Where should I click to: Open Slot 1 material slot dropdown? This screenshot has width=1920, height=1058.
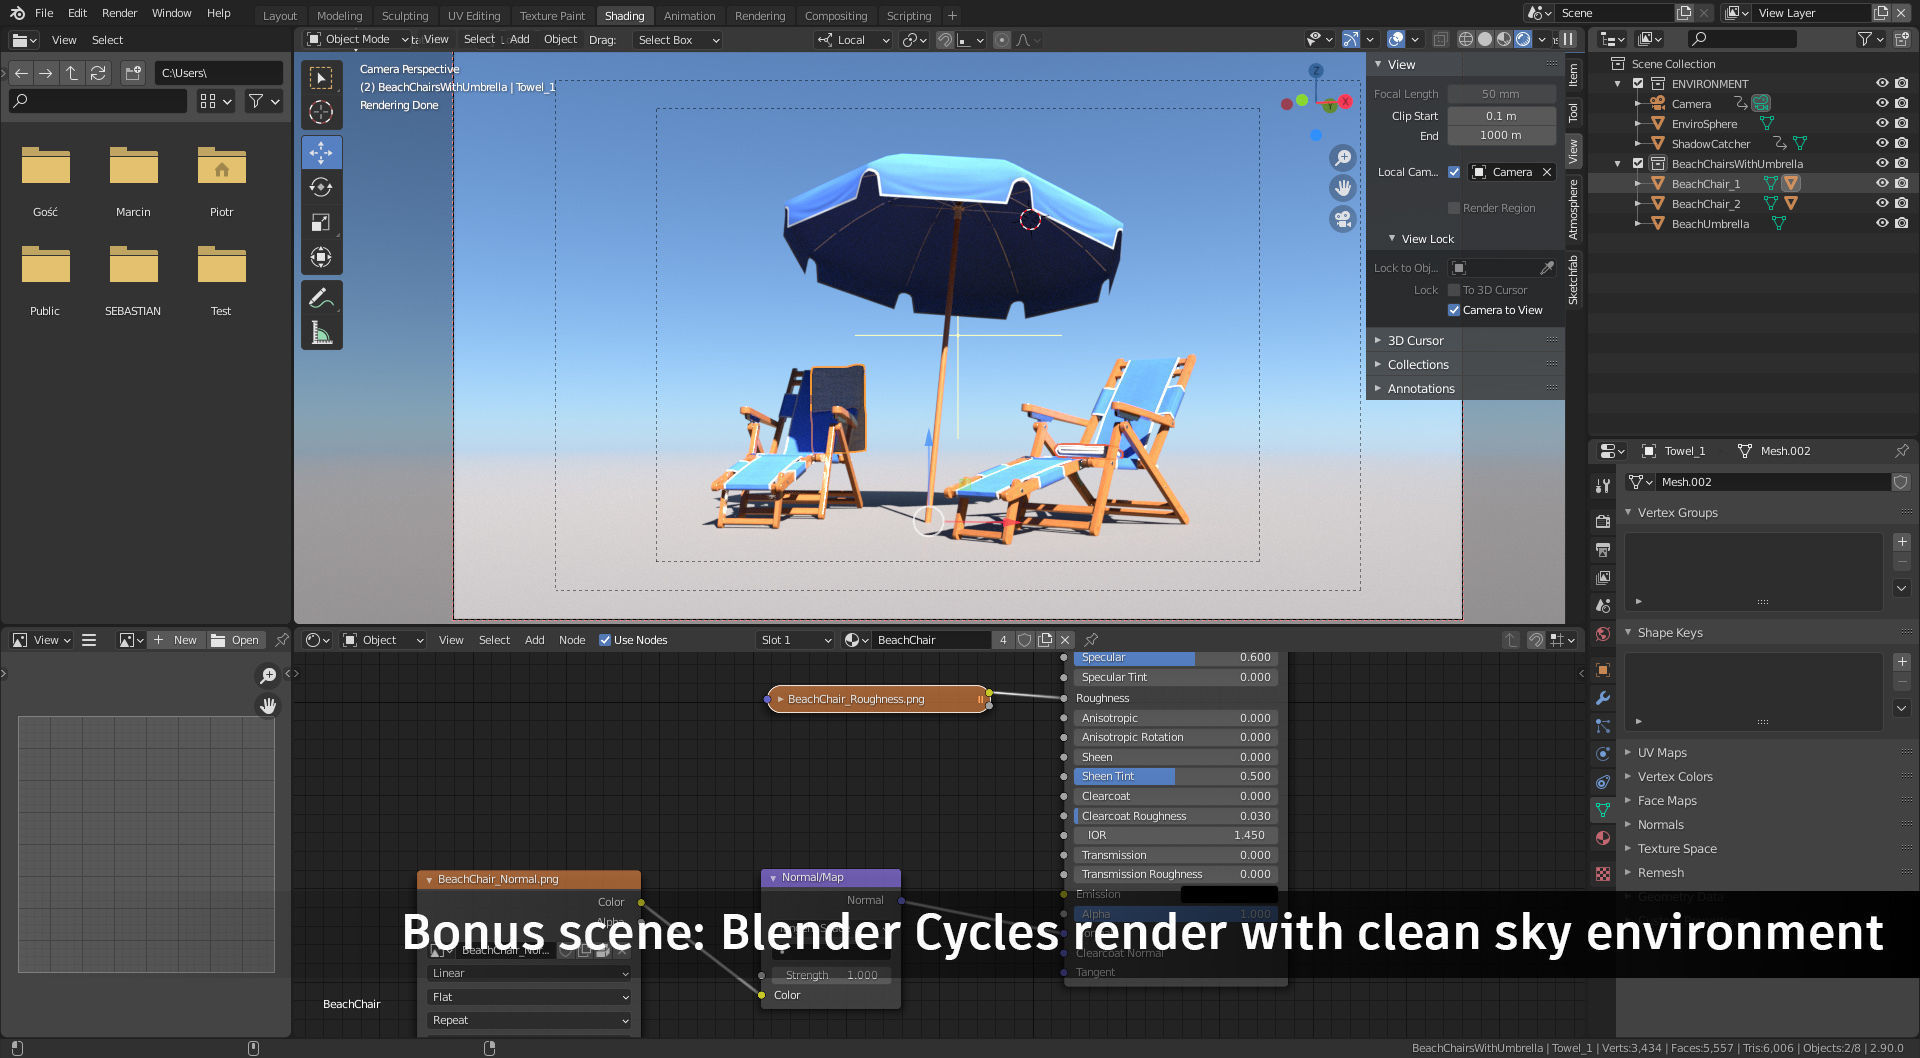(x=795, y=640)
